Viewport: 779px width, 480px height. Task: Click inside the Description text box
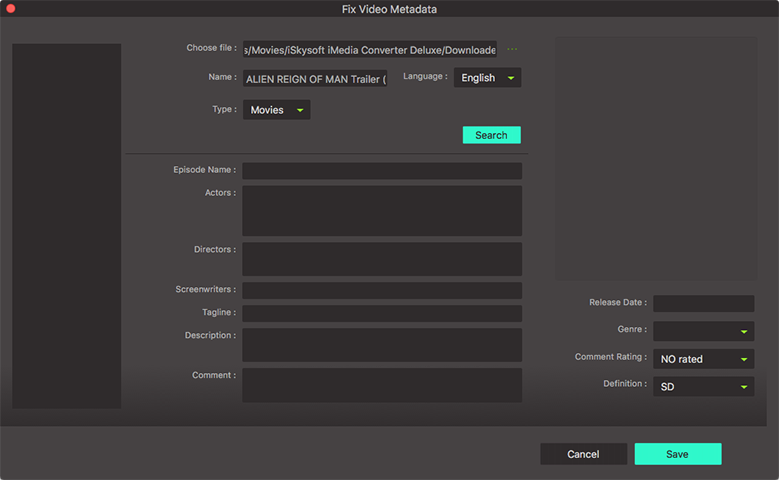(x=381, y=345)
